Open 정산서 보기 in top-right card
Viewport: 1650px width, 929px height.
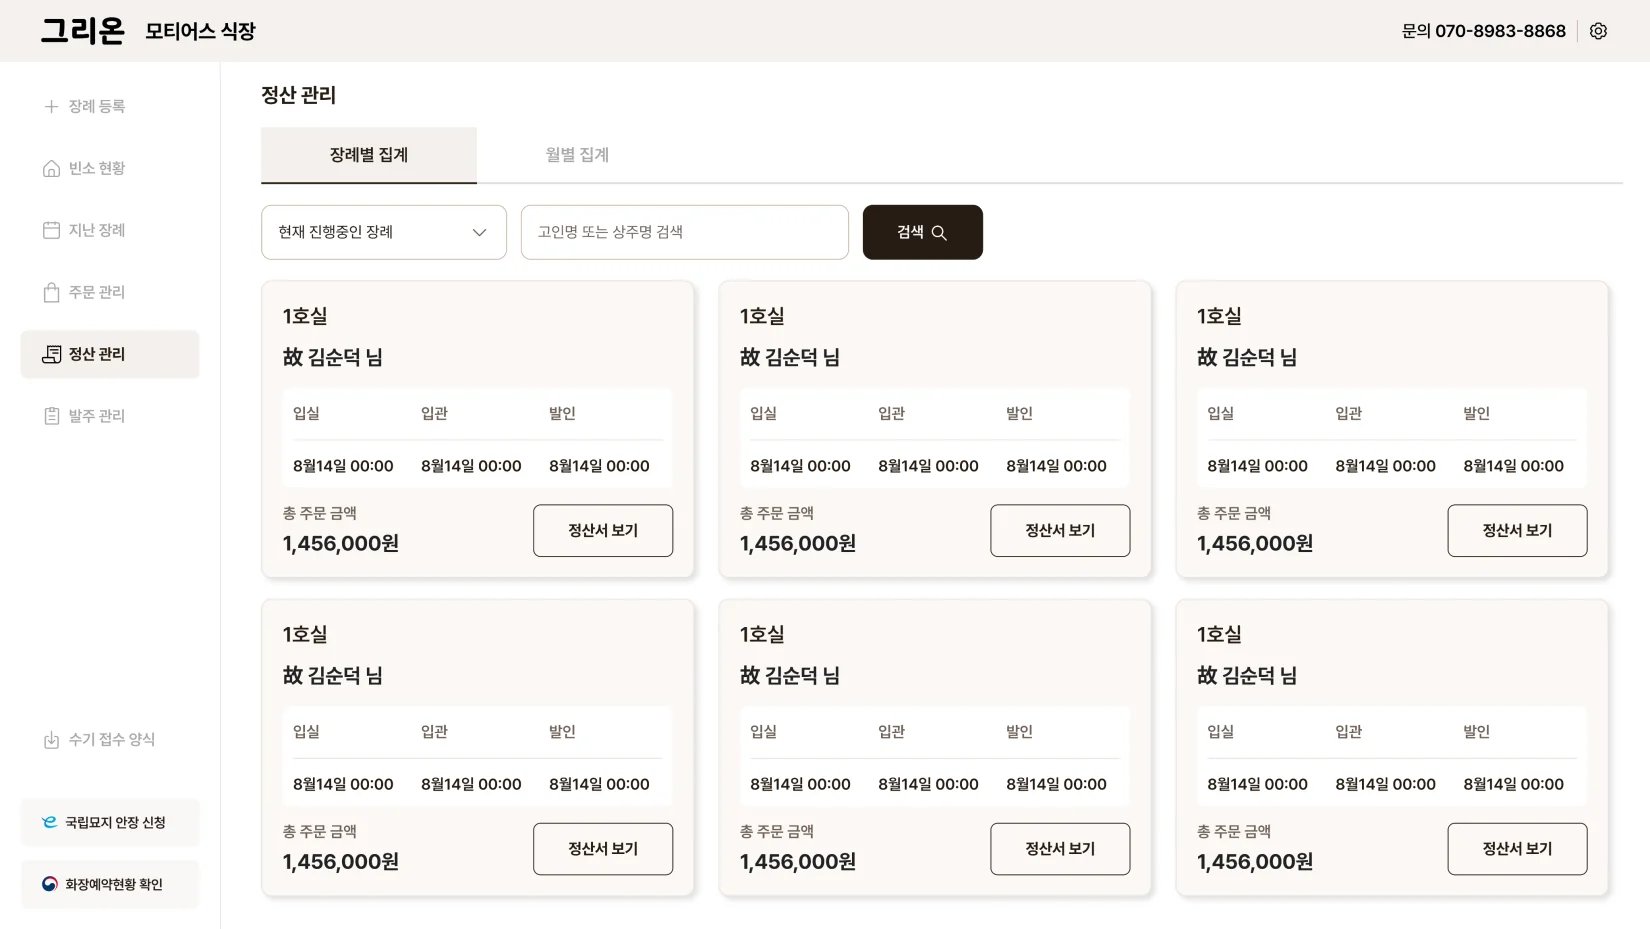[x=1517, y=530]
